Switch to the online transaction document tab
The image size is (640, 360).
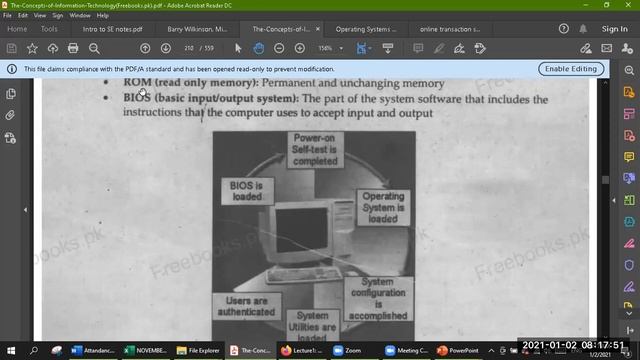point(450,29)
